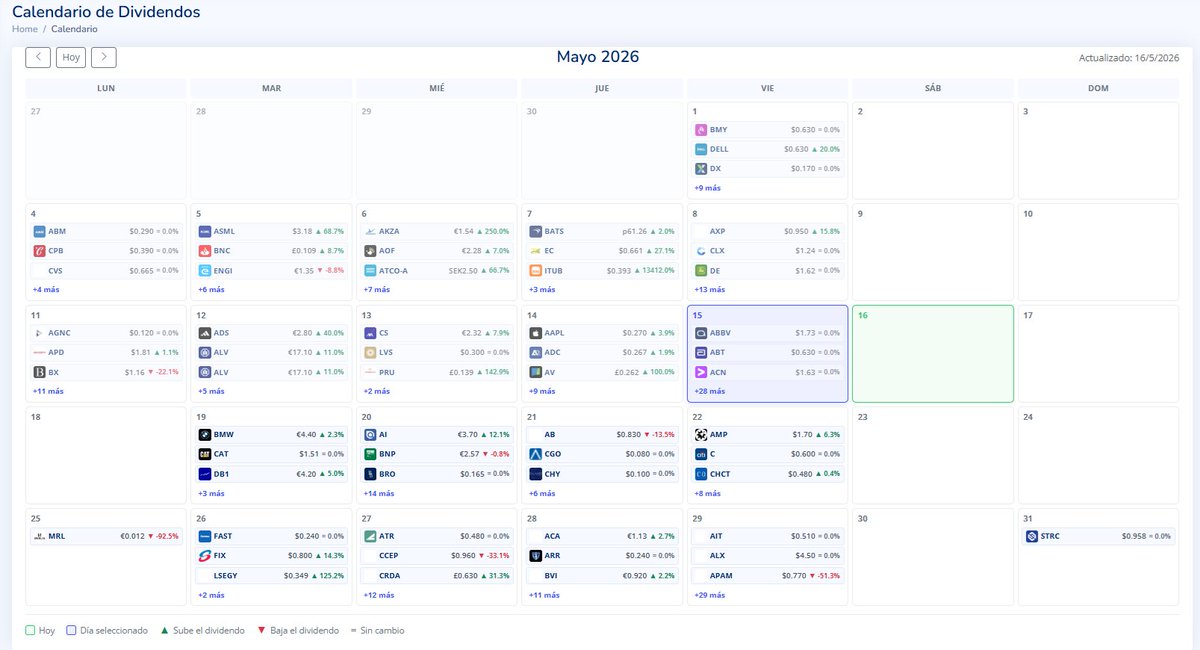This screenshot has width=1200, height=650.
Task: Expand +7 más on May 6
Action: click(377, 290)
